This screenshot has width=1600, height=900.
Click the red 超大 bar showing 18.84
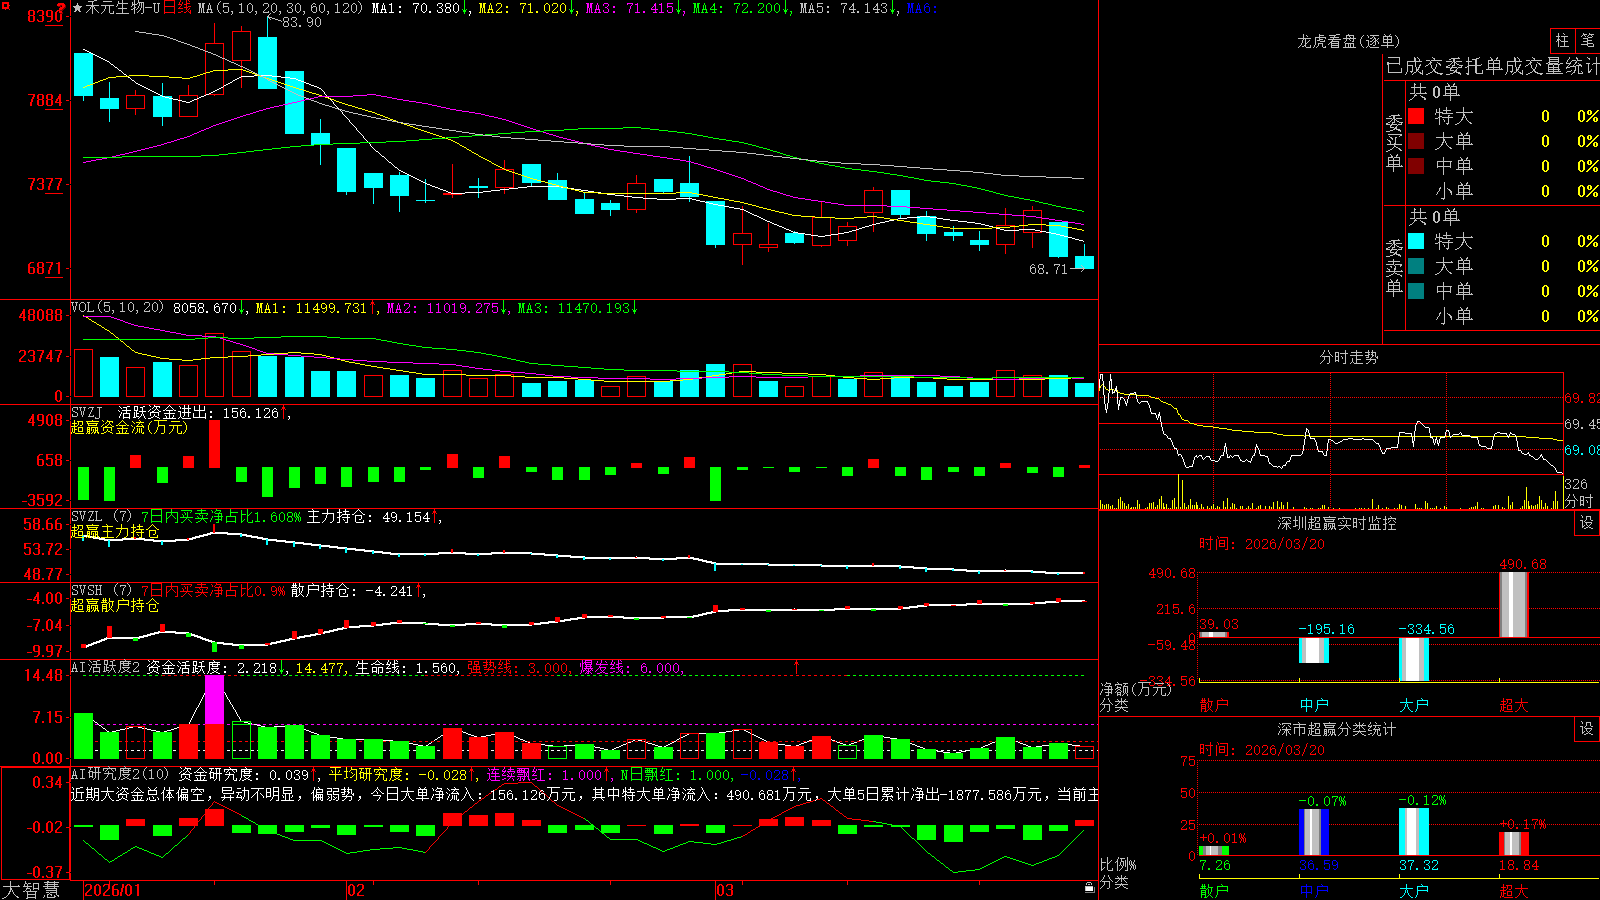[x=1514, y=844]
